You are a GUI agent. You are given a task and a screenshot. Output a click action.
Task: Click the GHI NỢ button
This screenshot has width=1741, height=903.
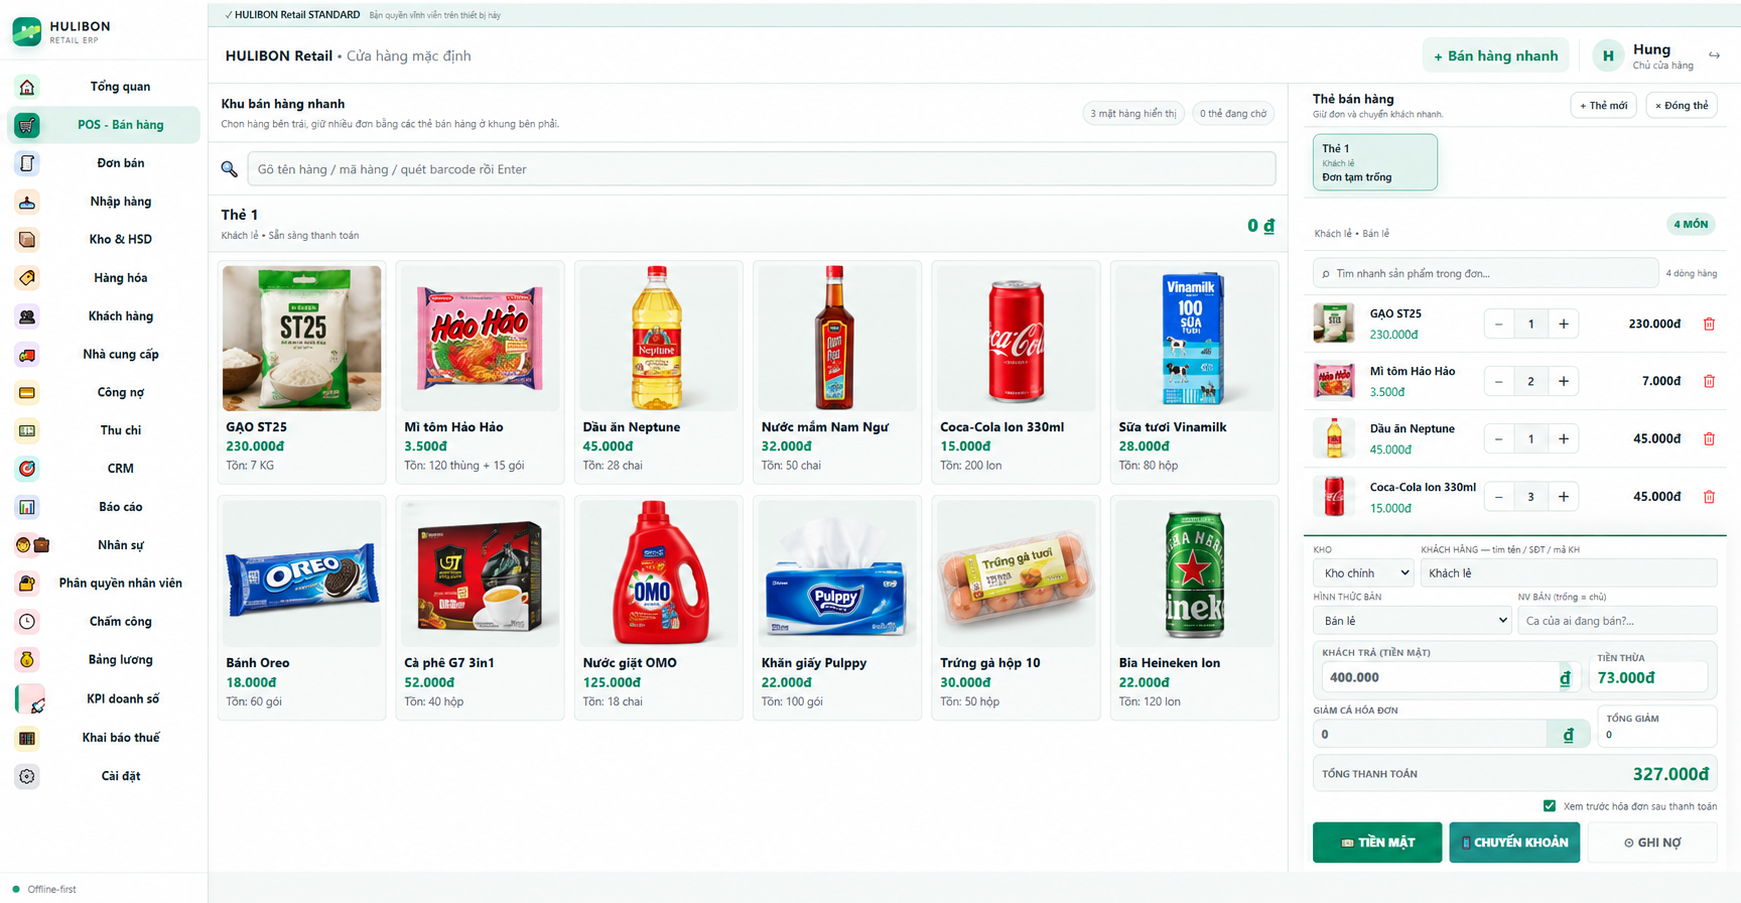pos(1652,843)
